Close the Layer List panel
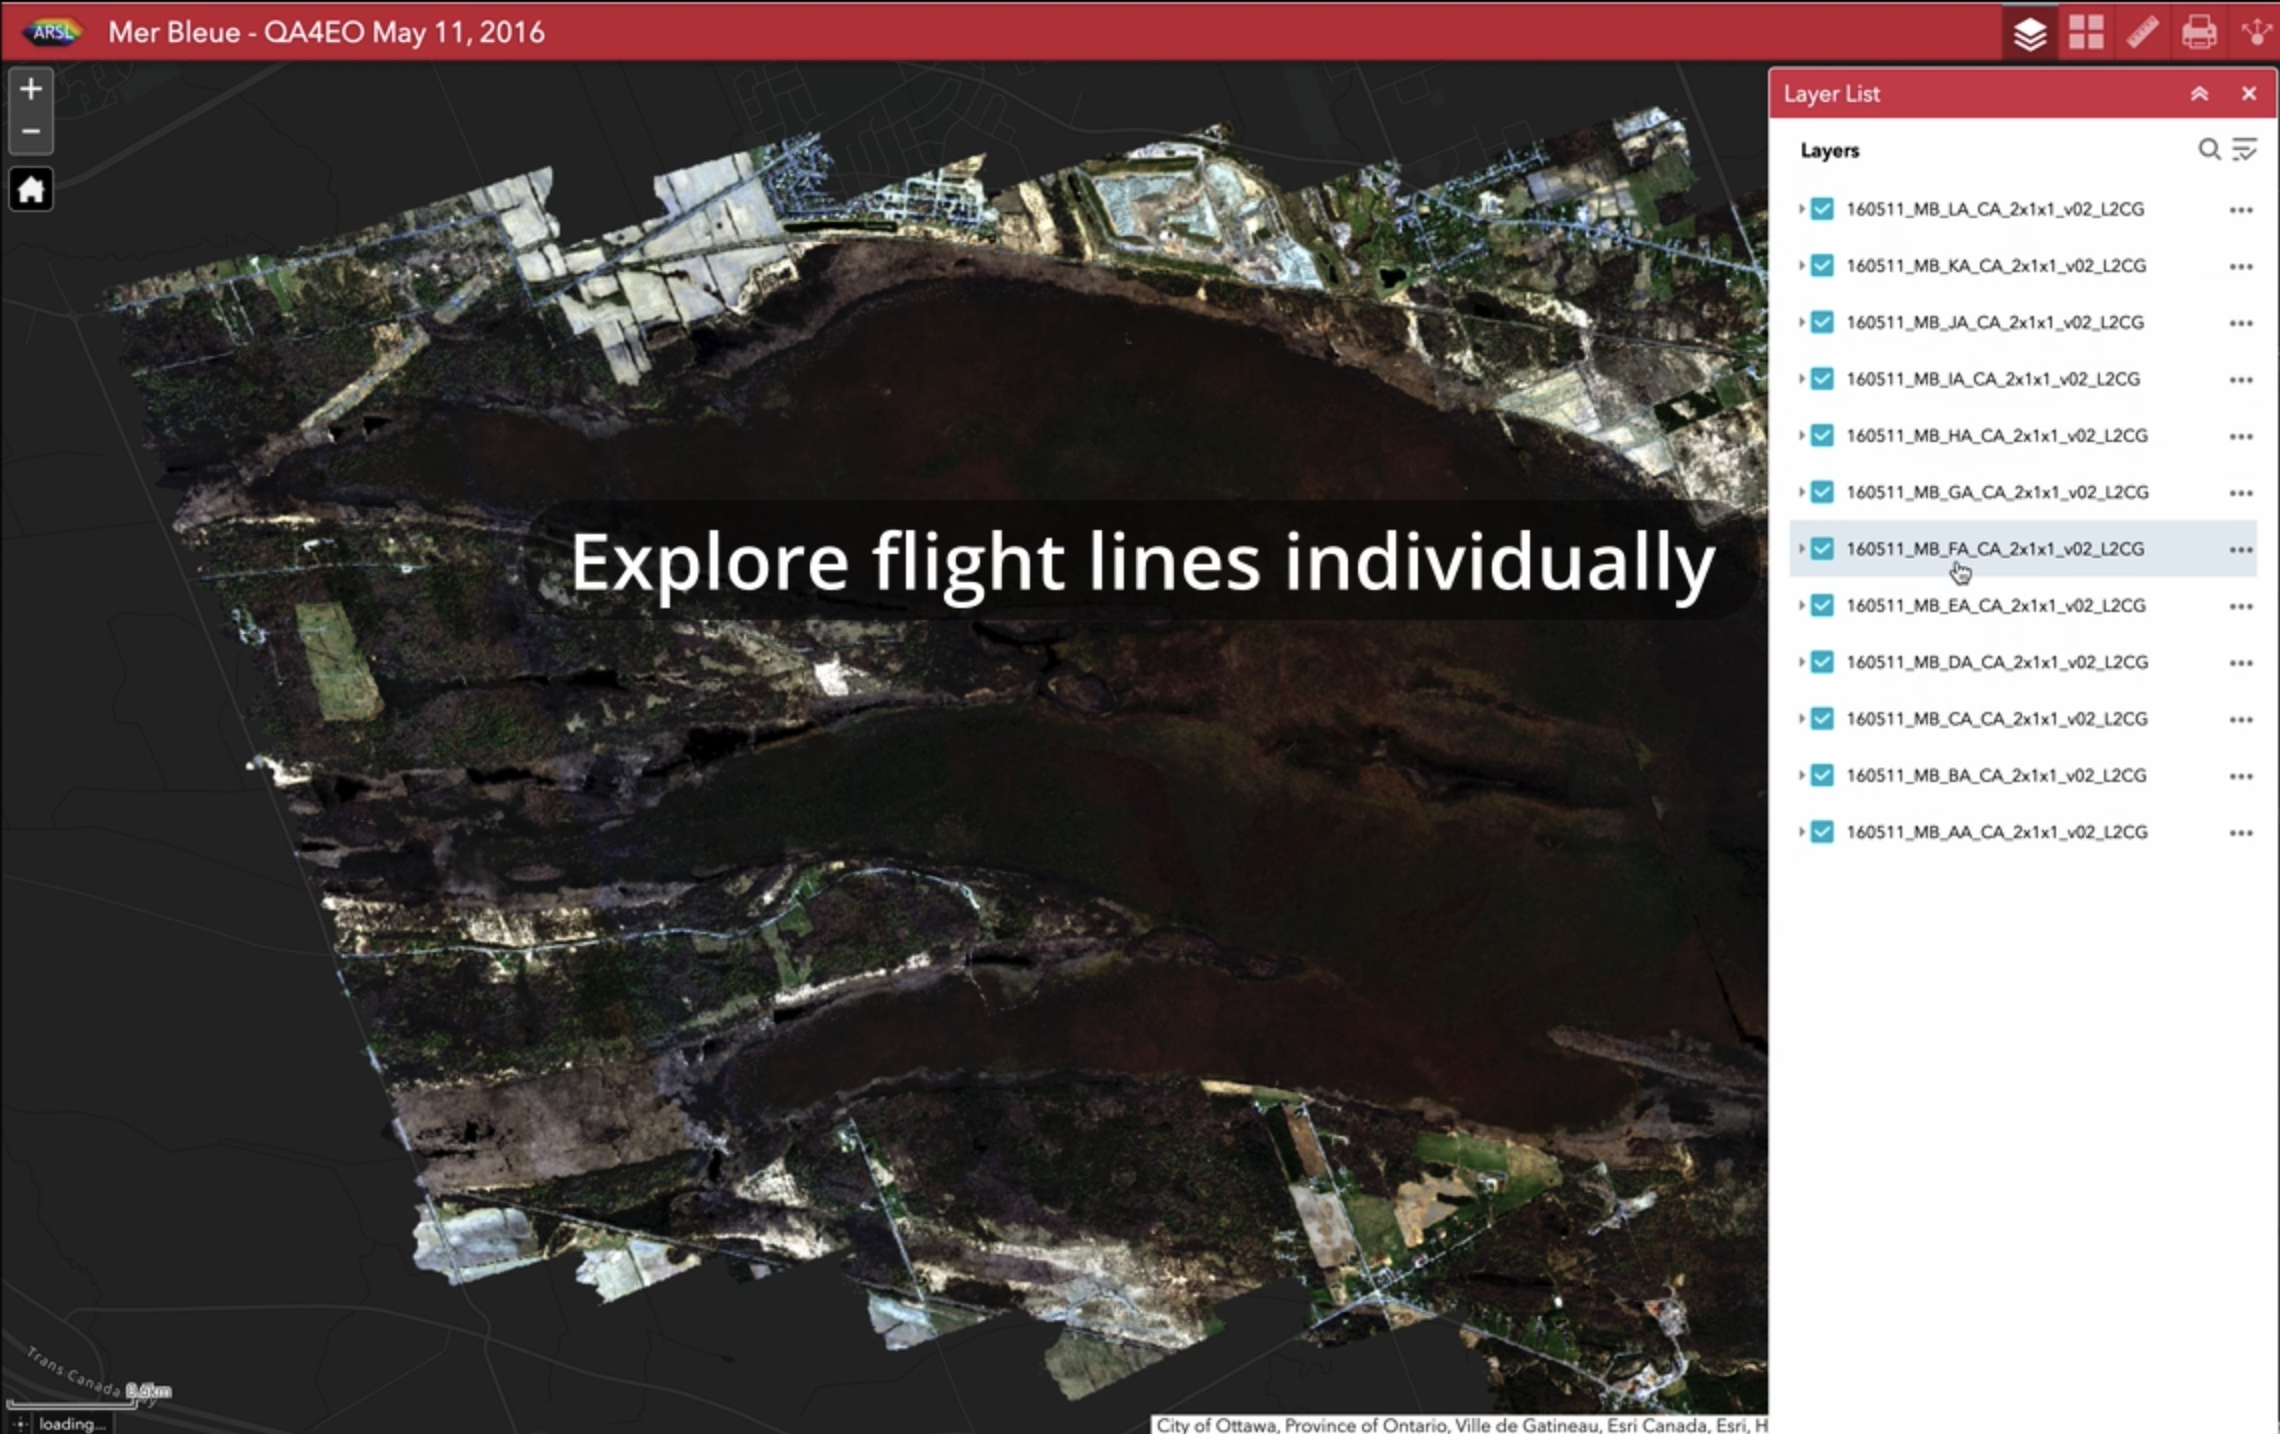2280x1434 pixels. tap(2249, 94)
